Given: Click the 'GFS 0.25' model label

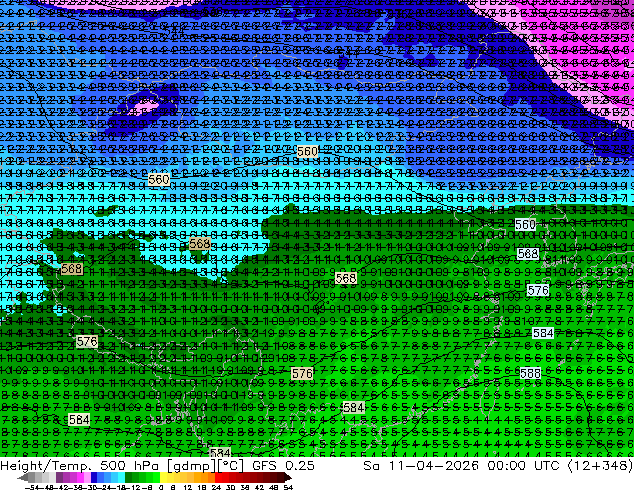Looking at the screenshot, I should 283,466.
